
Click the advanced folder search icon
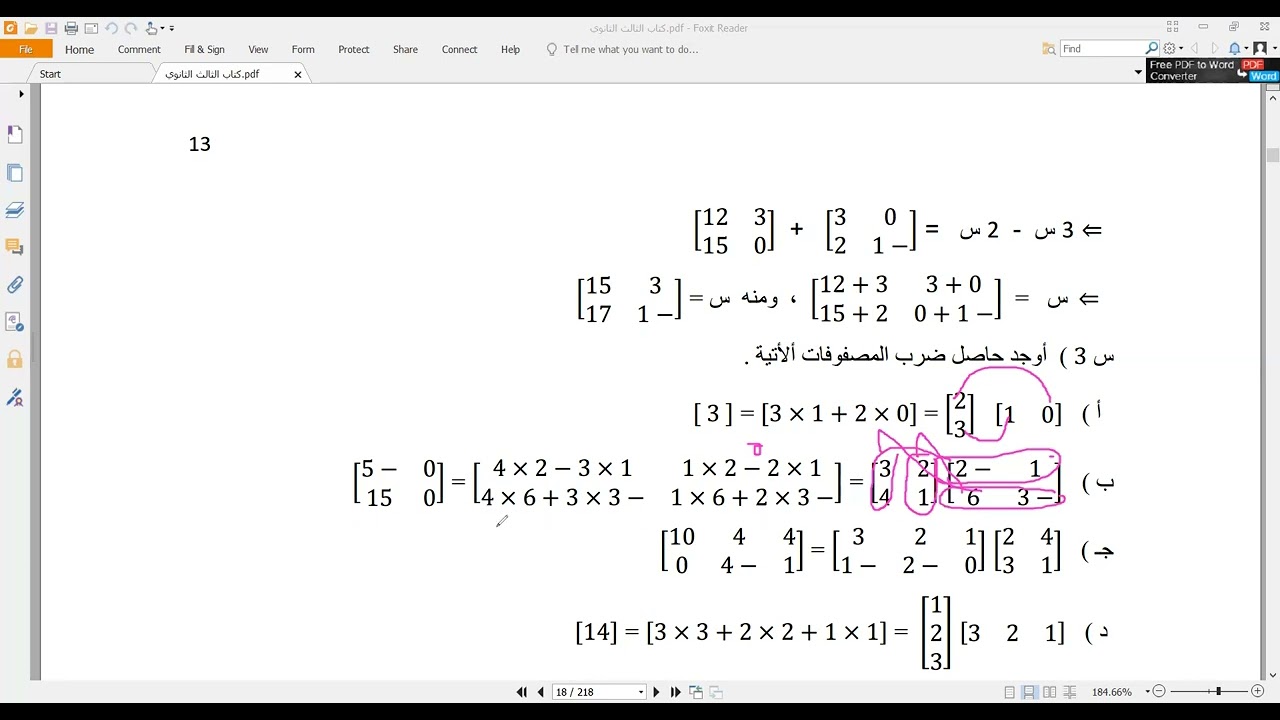pos(1049,48)
